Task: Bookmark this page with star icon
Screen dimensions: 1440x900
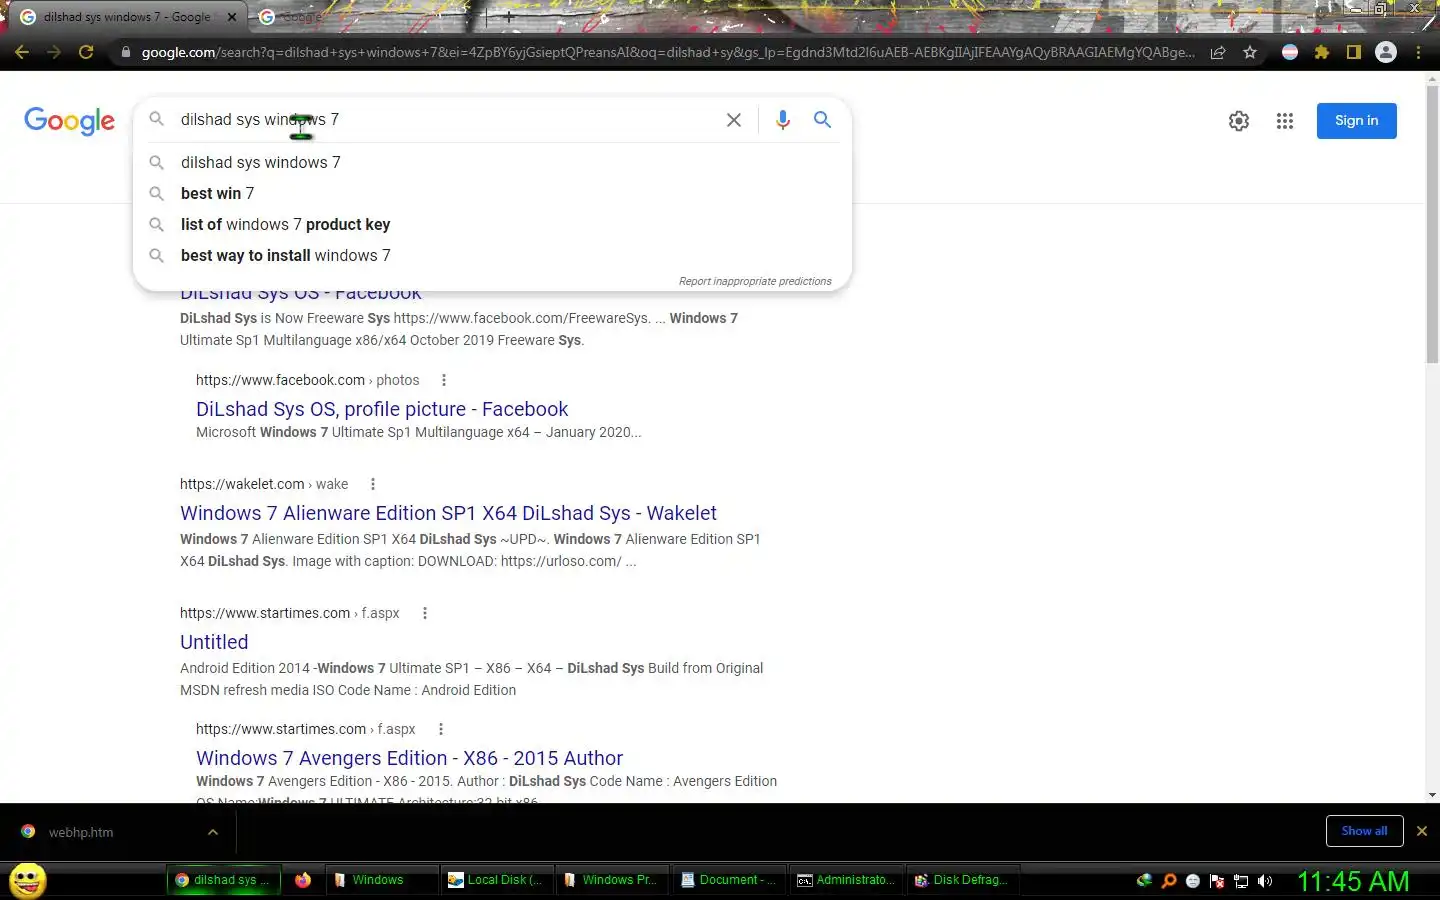Action: [1250, 52]
